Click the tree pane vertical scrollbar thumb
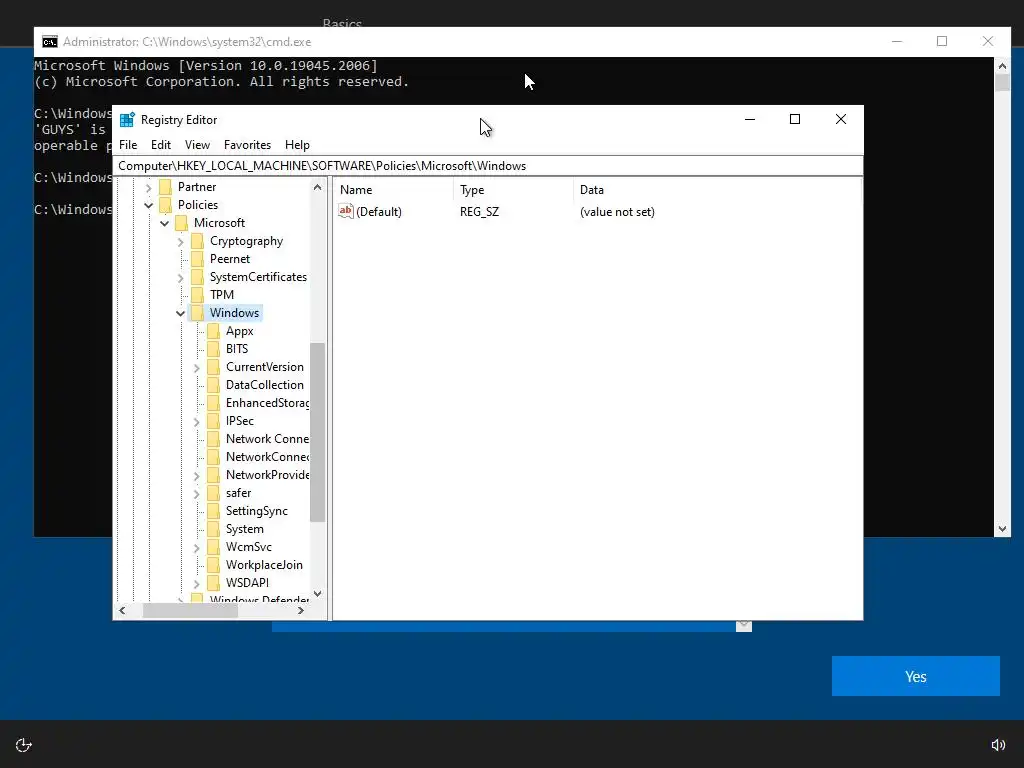Viewport: 1024px width, 768px height. (x=317, y=432)
